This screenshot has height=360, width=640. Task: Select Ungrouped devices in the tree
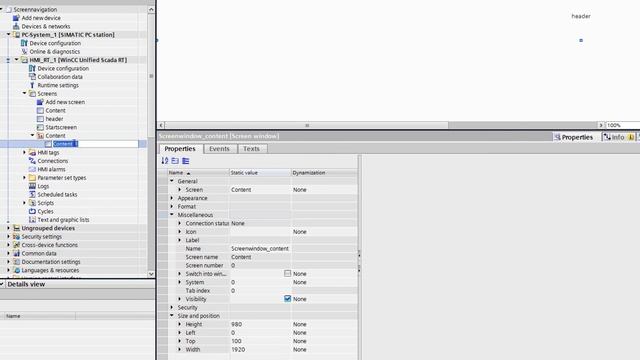pyautogui.click(x=48, y=228)
